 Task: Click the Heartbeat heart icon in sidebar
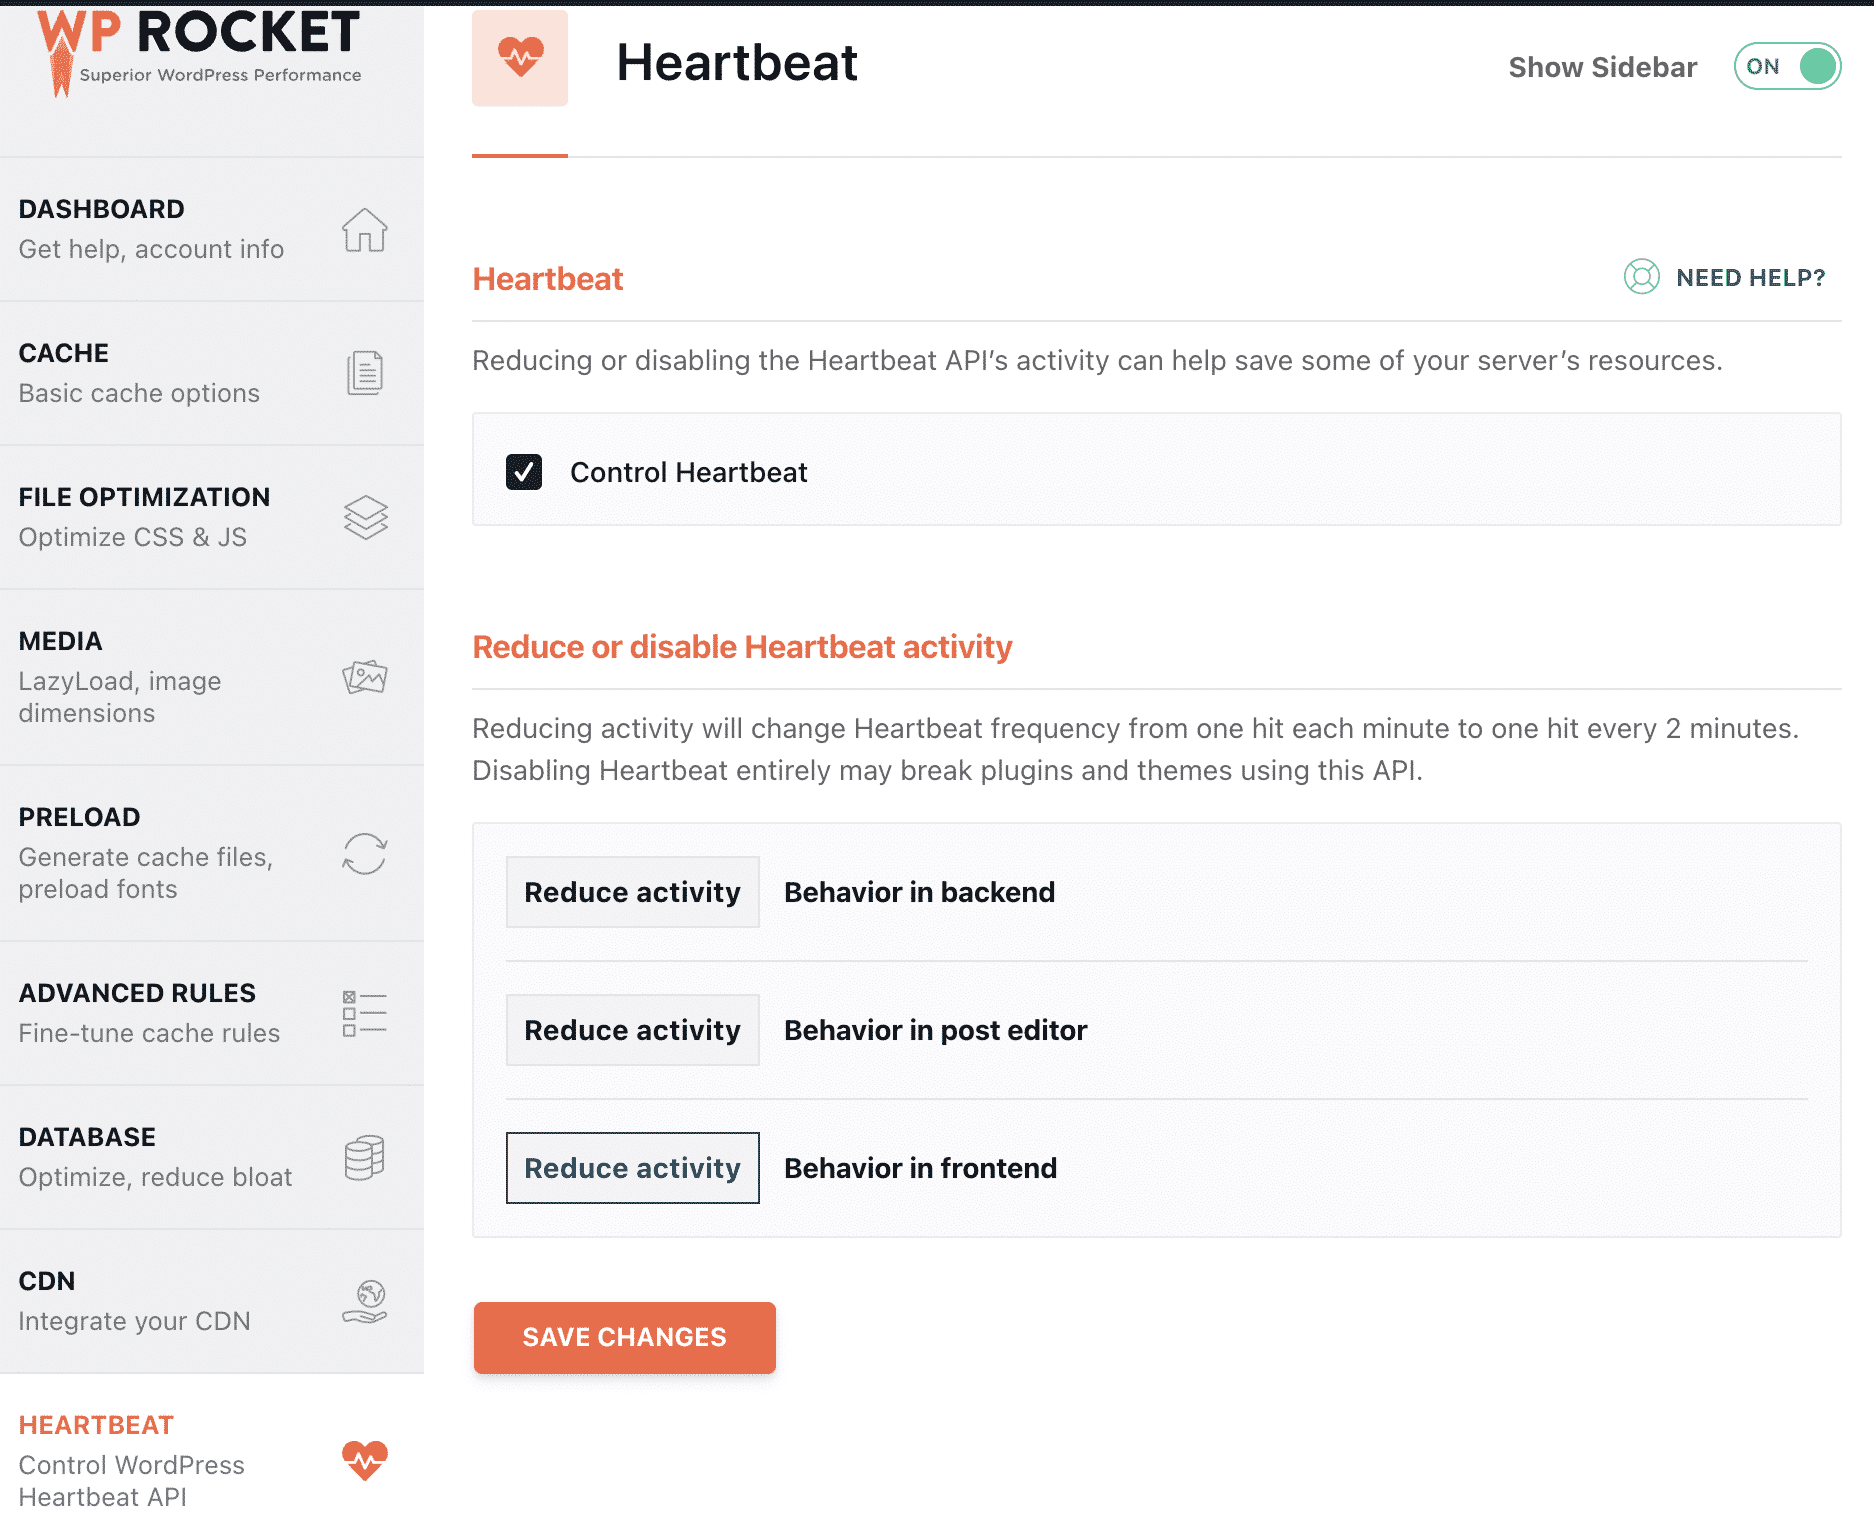(x=366, y=1461)
